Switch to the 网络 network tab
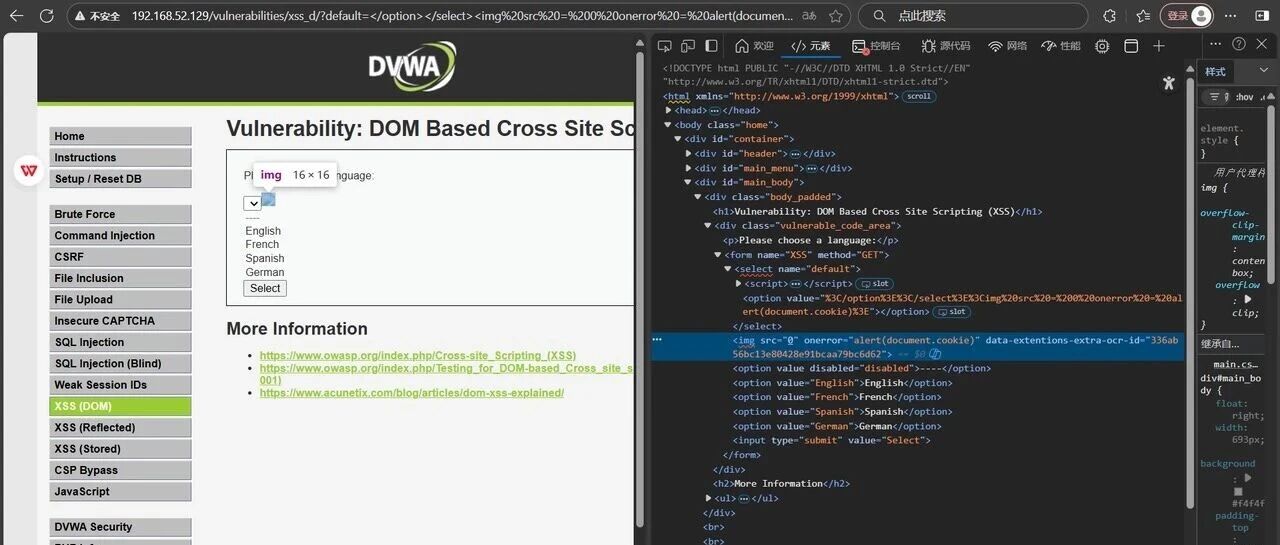The width and height of the screenshot is (1280, 545). (1008, 46)
